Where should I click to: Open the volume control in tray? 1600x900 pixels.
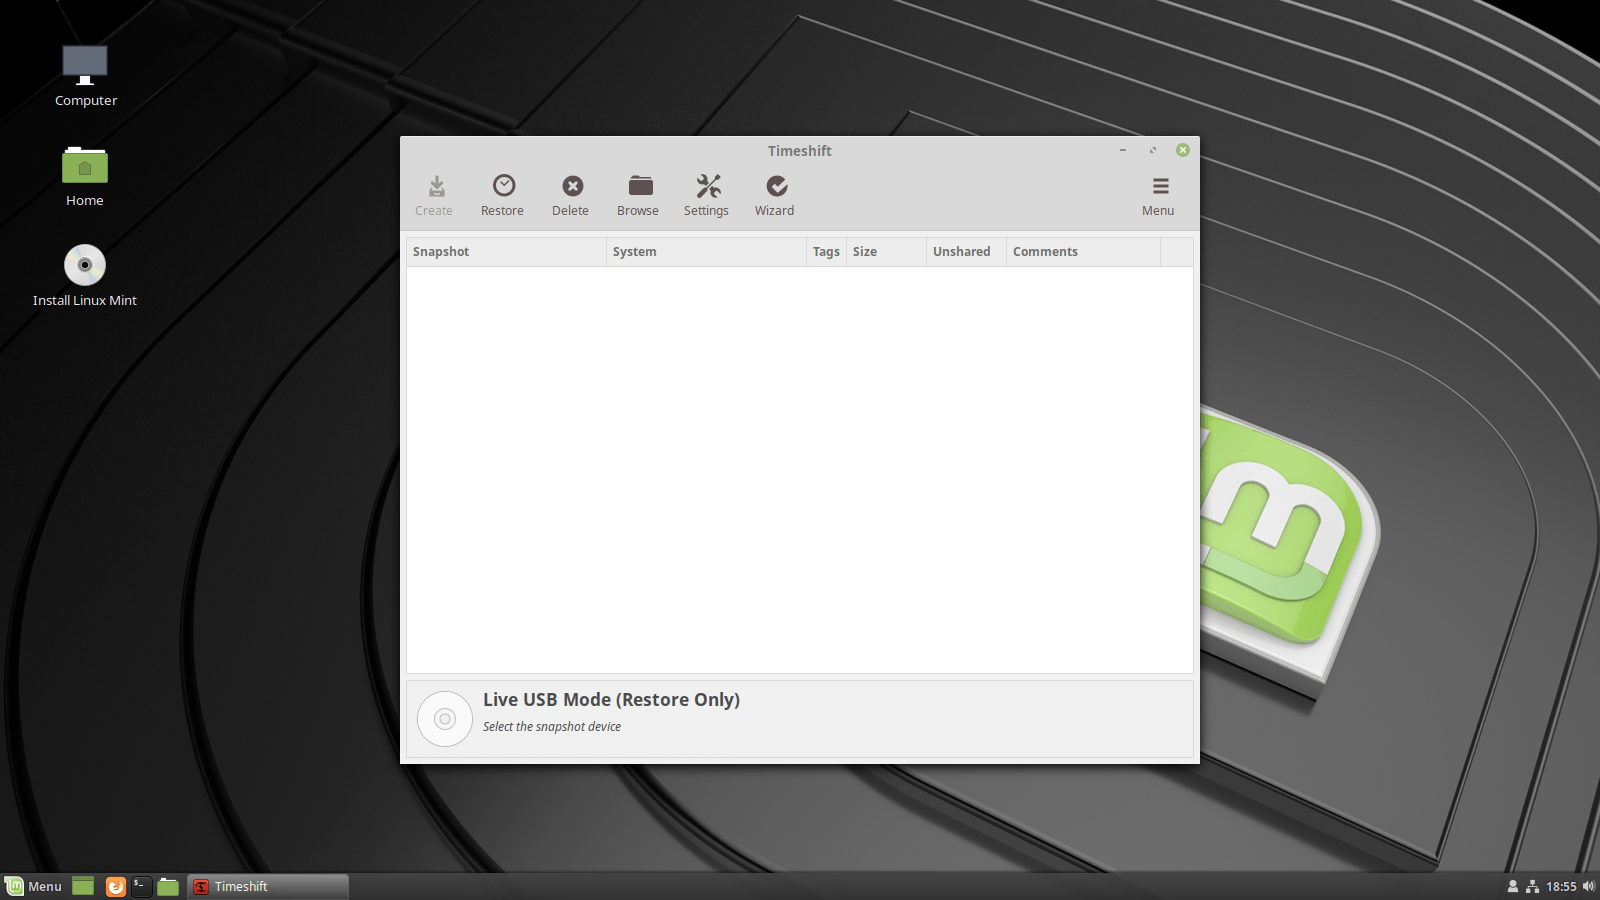(1588, 886)
